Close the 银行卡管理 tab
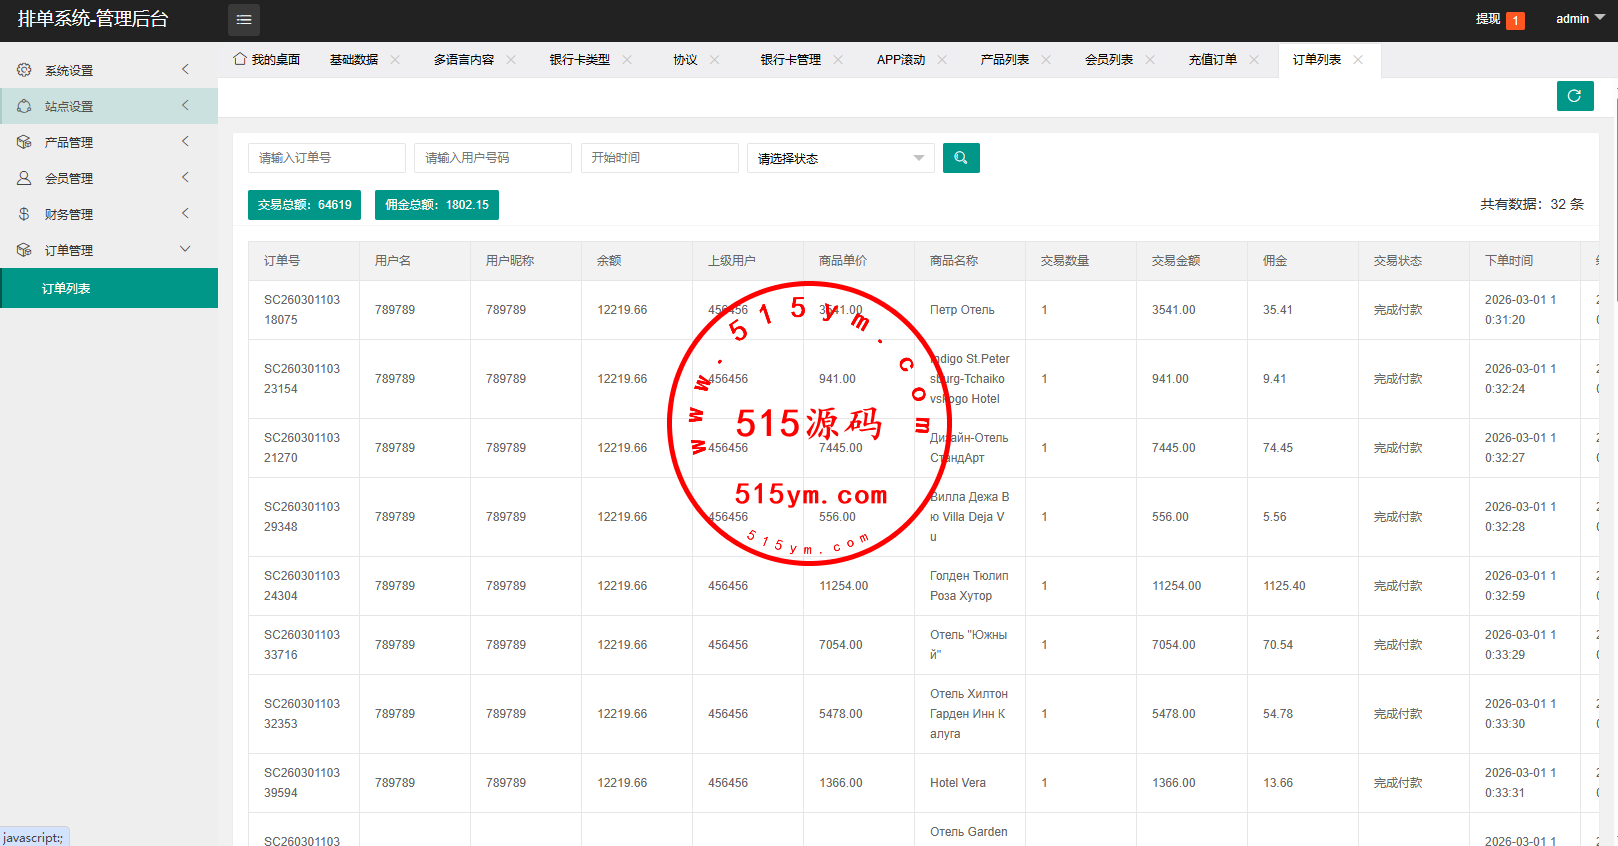 838,60
